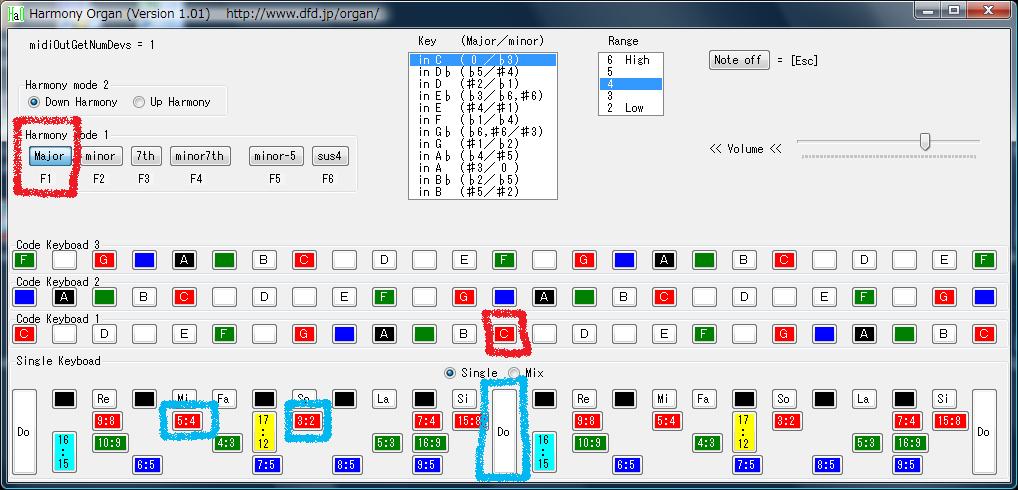Viewport: 1018px width, 490px height.
Task: Choose "in B" at bottom of Key list
Action: [482, 192]
